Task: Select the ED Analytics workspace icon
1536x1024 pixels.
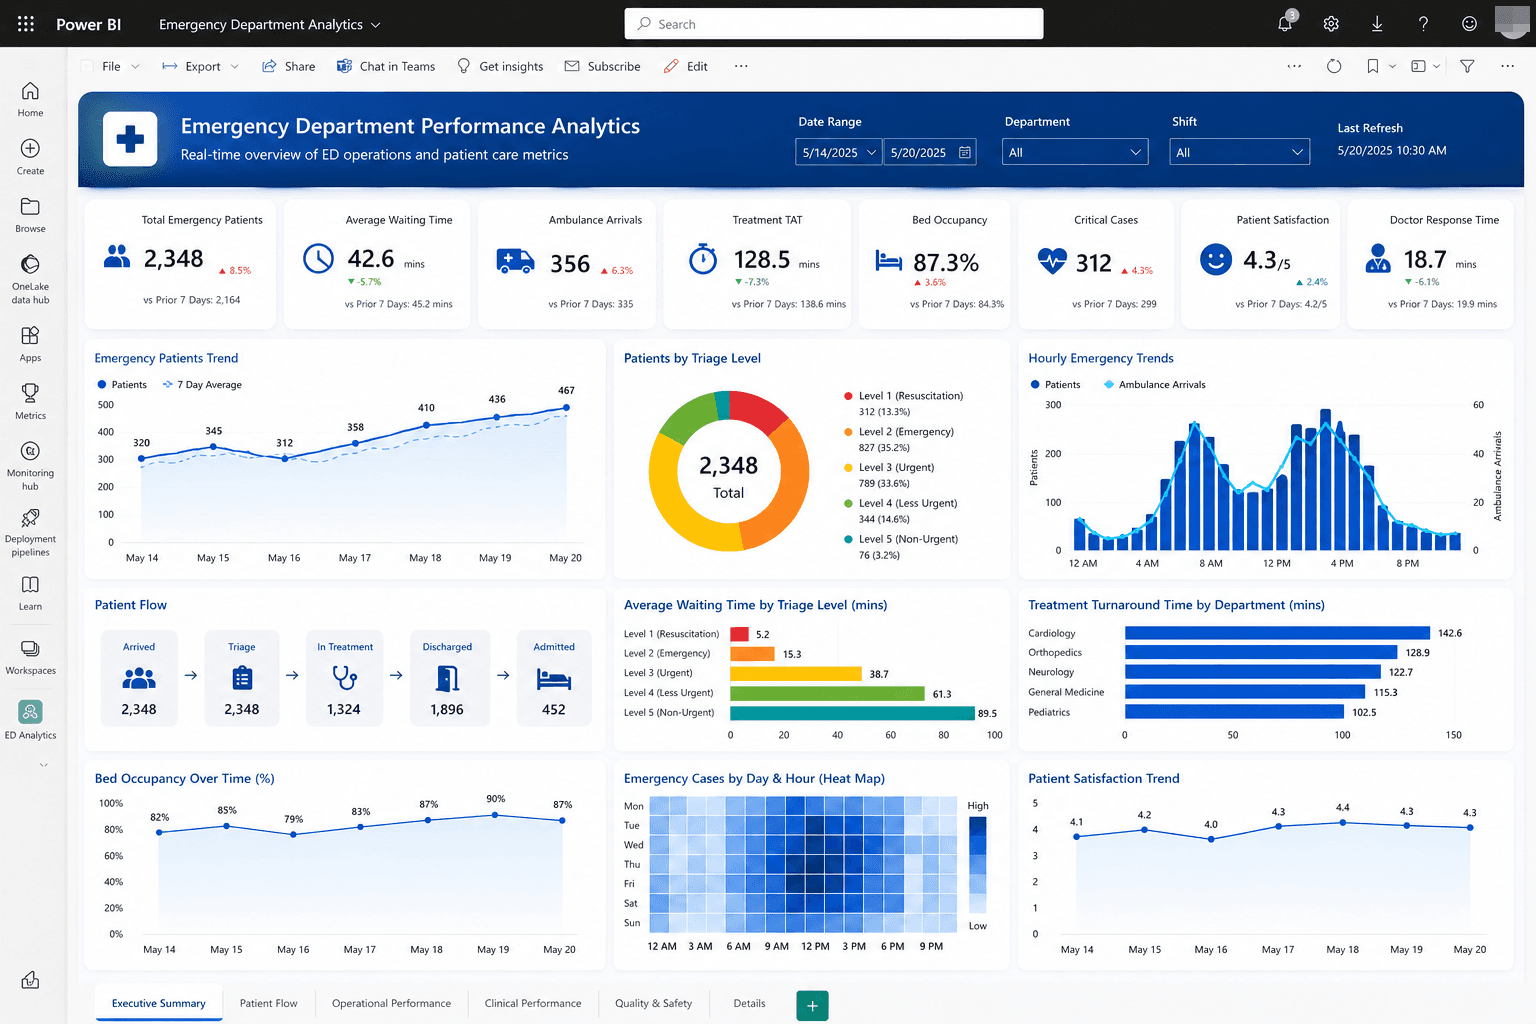Action: pyautogui.click(x=30, y=712)
